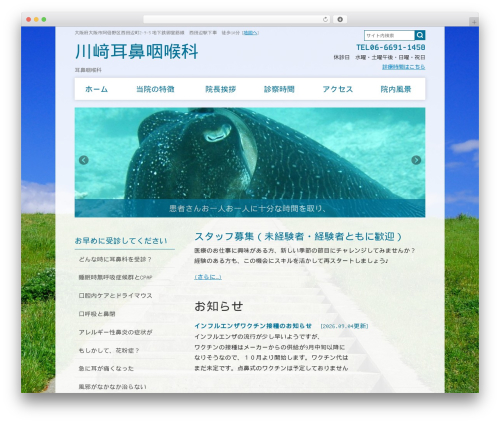Focus the サイト内検索 search field

(x=389, y=35)
